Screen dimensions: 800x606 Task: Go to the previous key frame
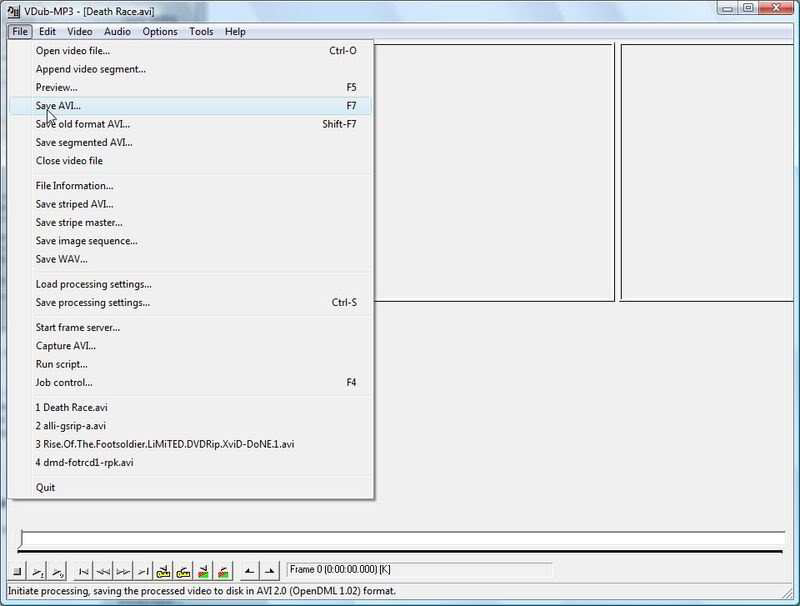[163, 571]
